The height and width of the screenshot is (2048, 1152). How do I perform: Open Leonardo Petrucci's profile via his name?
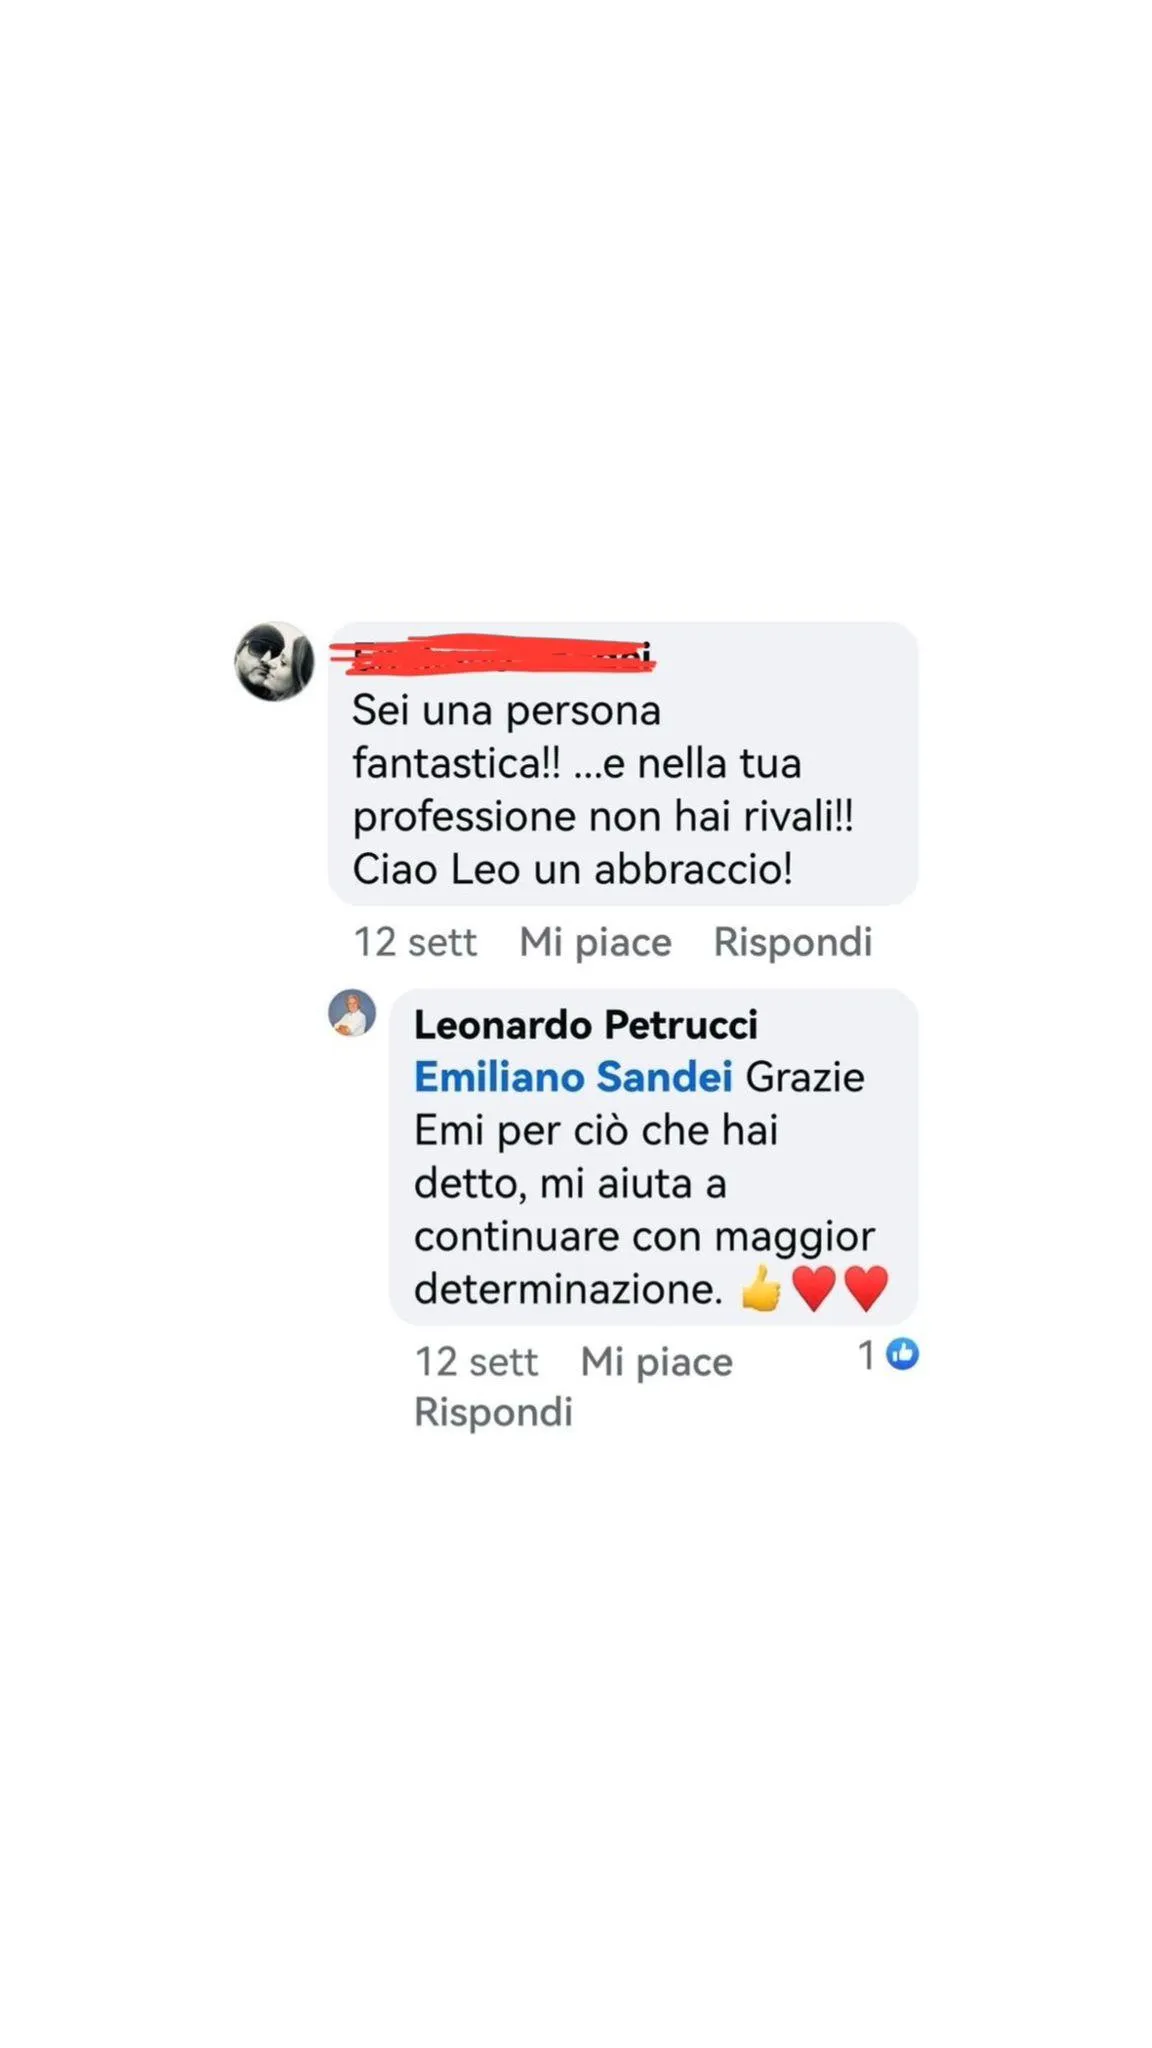point(586,1025)
